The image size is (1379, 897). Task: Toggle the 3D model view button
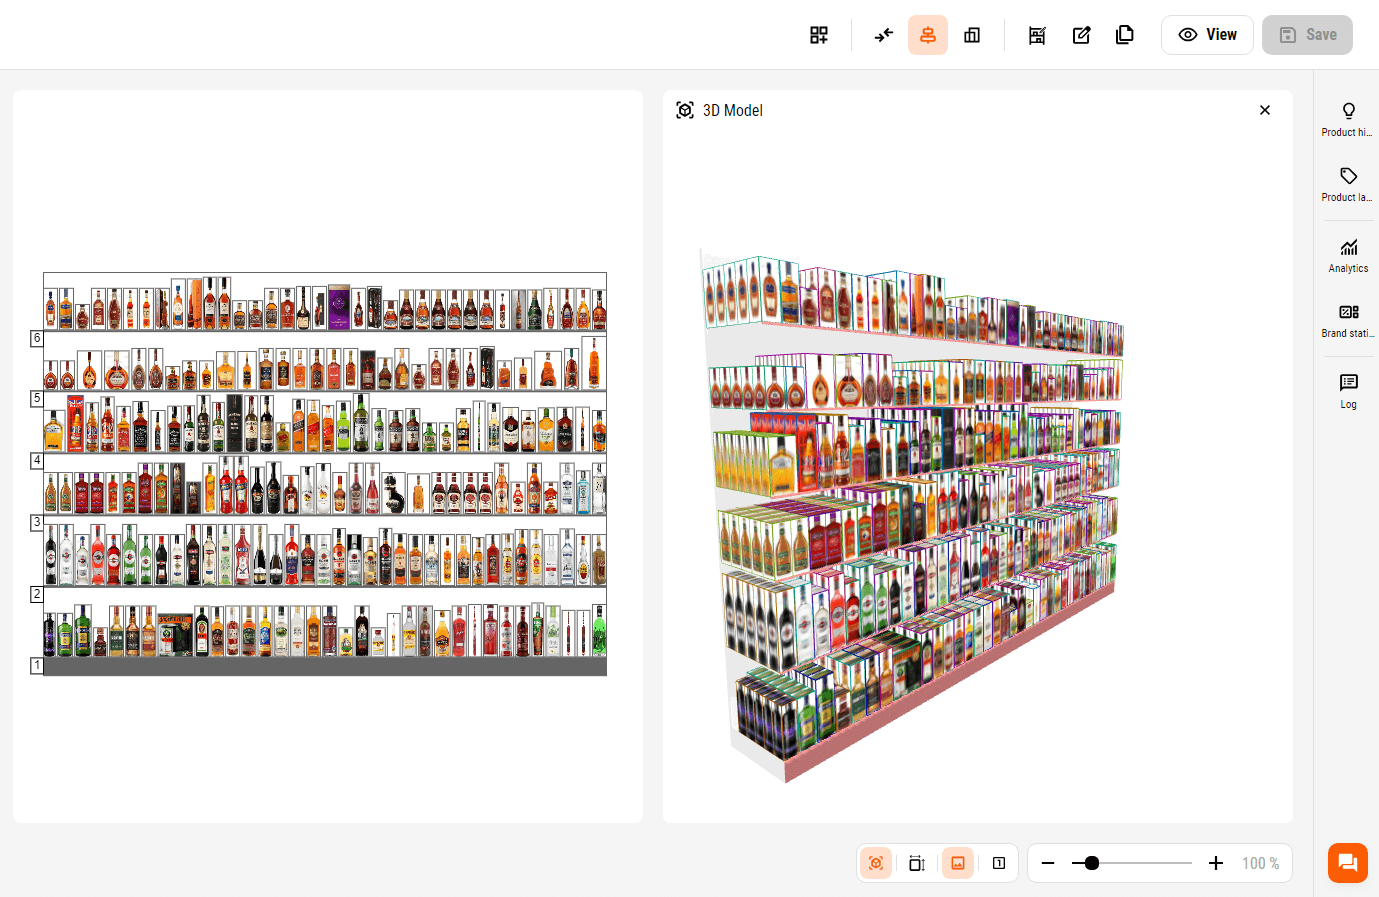point(876,863)
